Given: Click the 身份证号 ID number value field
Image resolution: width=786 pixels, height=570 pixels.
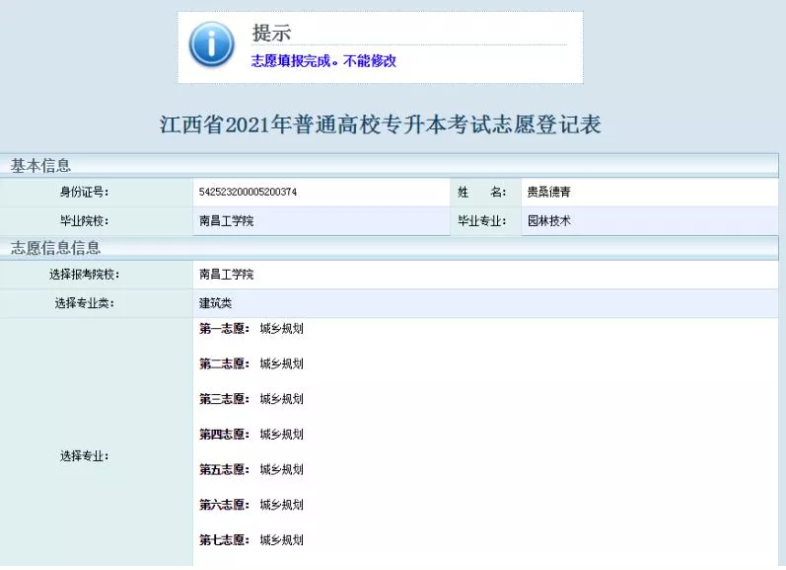Looking at the screenshot, I should click(x=248, y=192).
